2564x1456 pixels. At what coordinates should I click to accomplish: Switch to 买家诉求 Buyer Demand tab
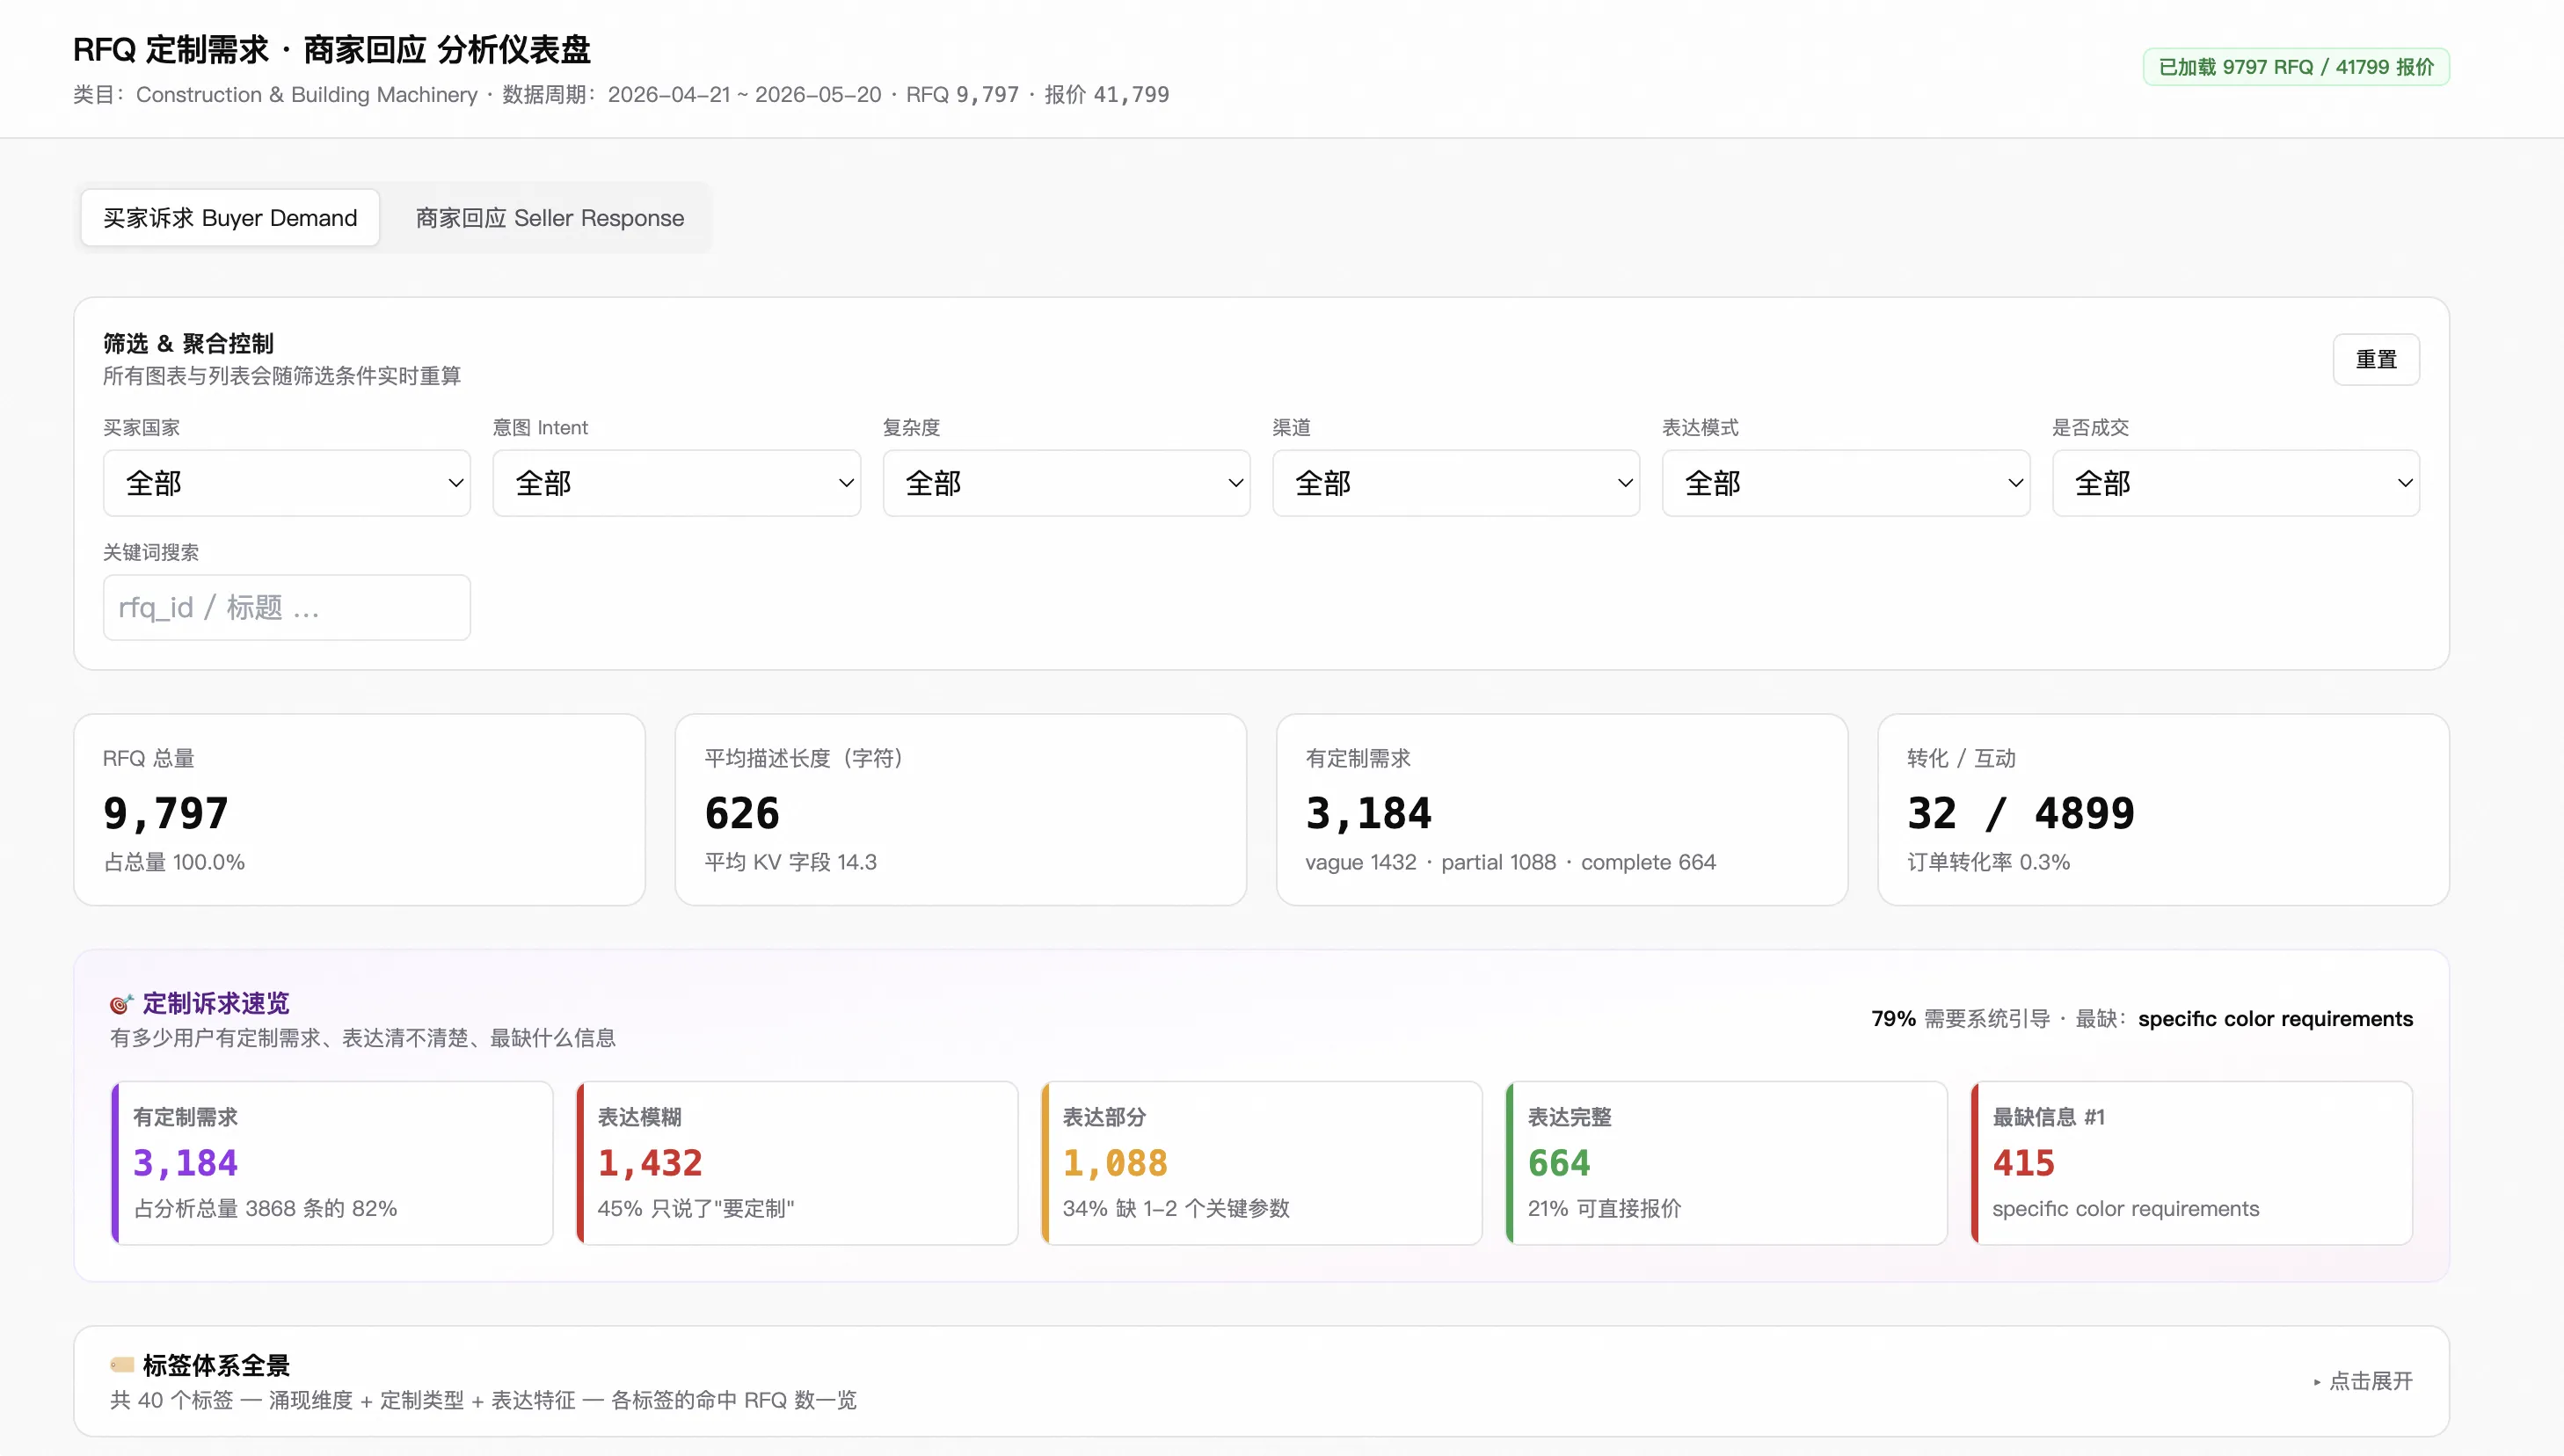pos(230,218)
